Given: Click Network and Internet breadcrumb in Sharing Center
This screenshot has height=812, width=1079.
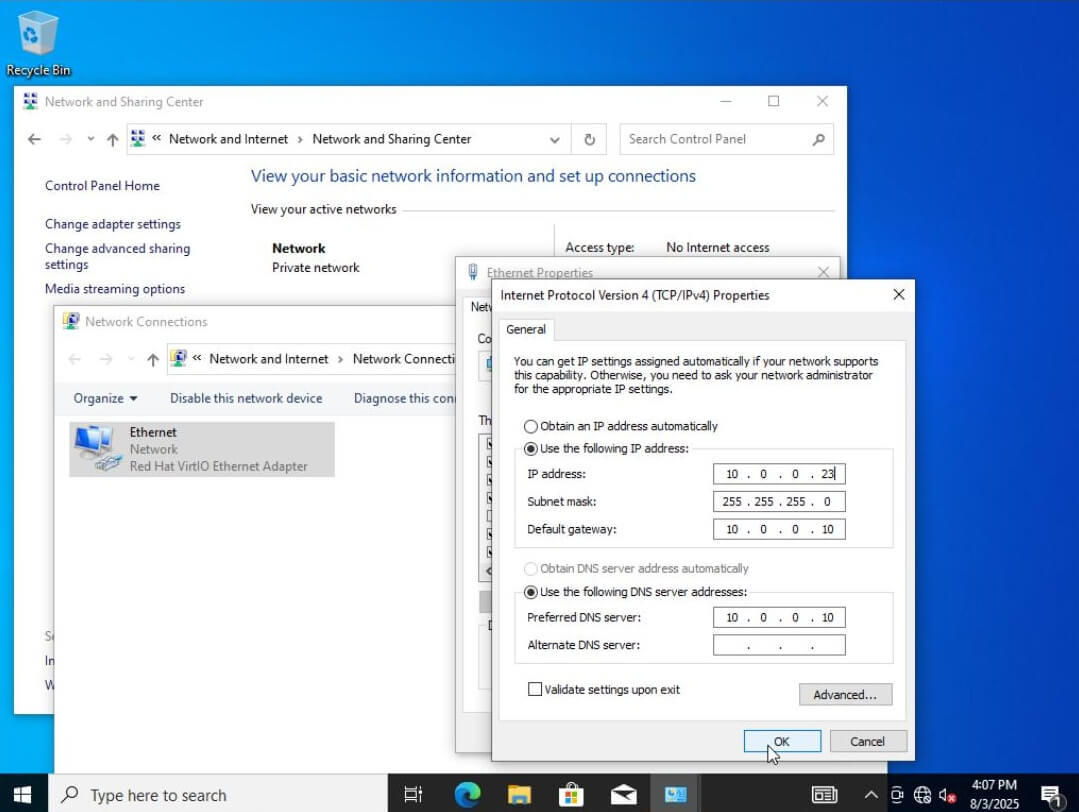Looking at the screenshot, I should point(228,140).
